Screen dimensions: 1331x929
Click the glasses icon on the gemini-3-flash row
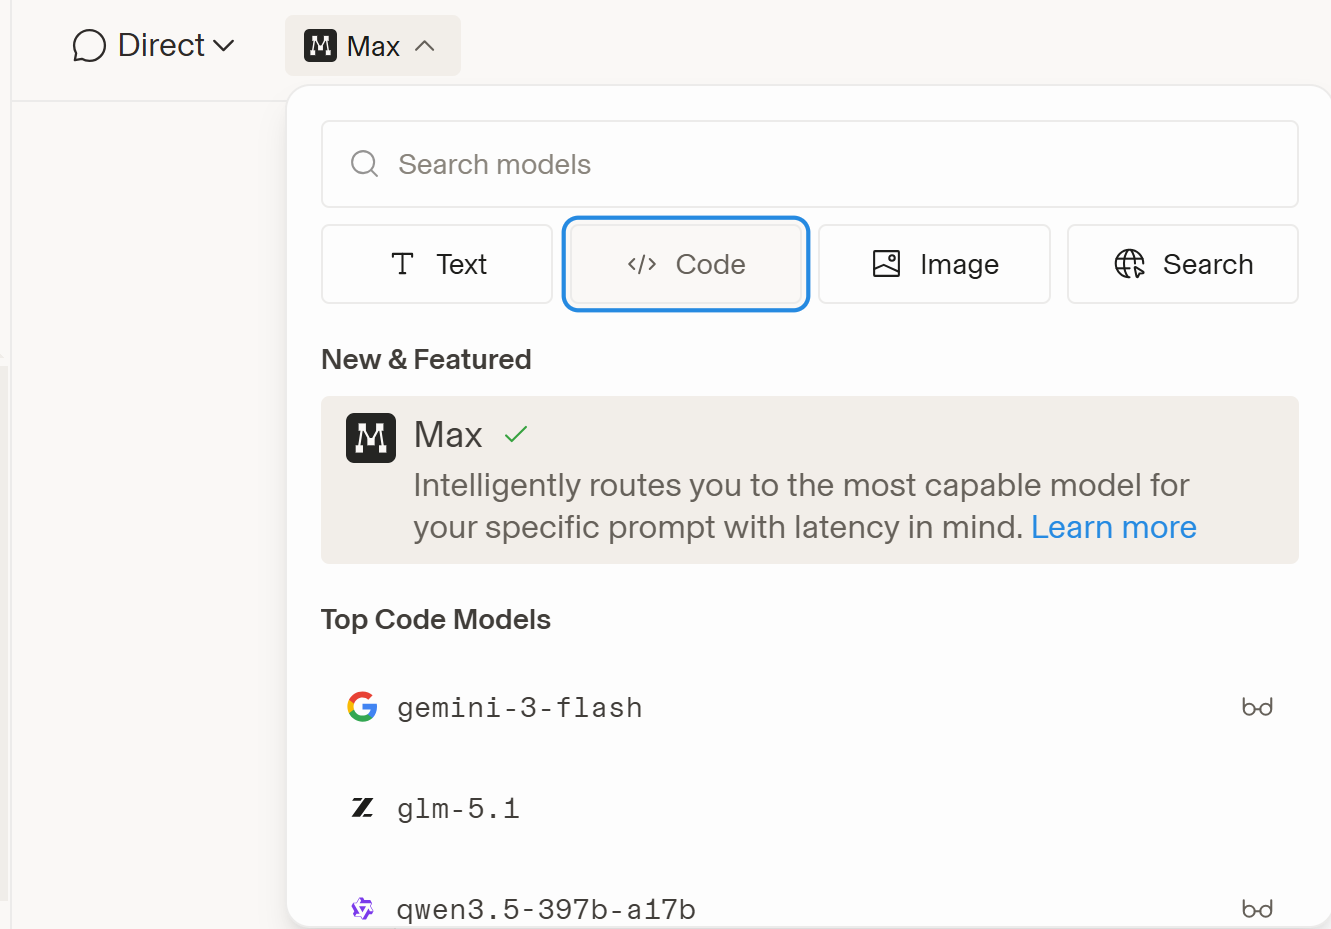coord(1257,707)
